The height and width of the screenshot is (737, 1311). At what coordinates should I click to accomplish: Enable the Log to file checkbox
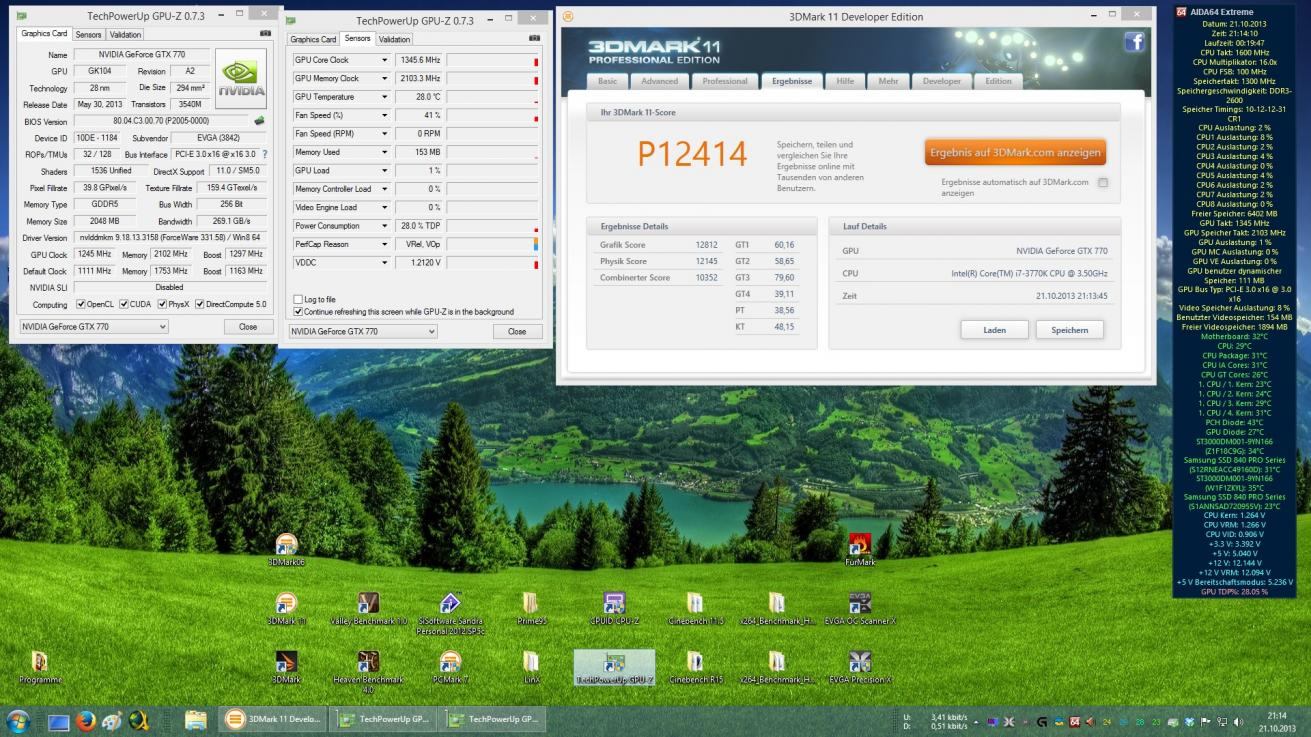(298, 299)
